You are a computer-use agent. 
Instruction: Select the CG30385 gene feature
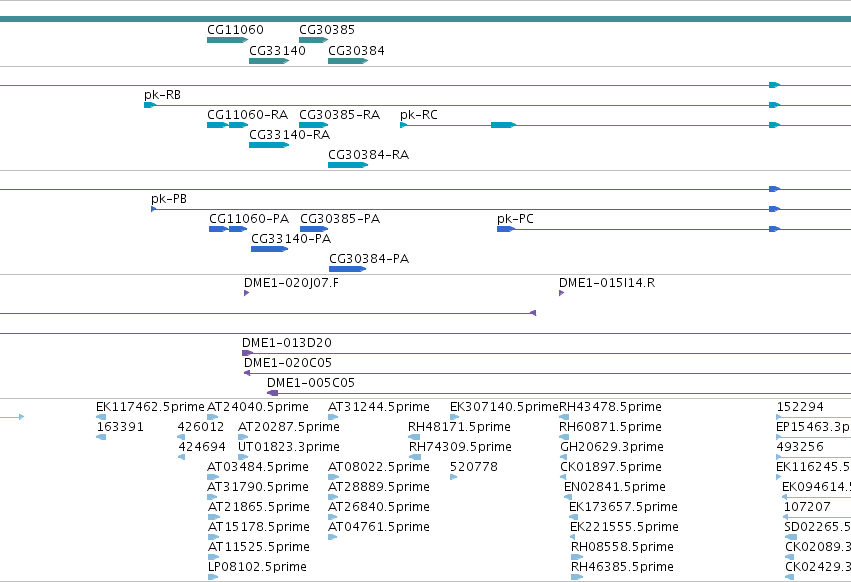(314, 40)
